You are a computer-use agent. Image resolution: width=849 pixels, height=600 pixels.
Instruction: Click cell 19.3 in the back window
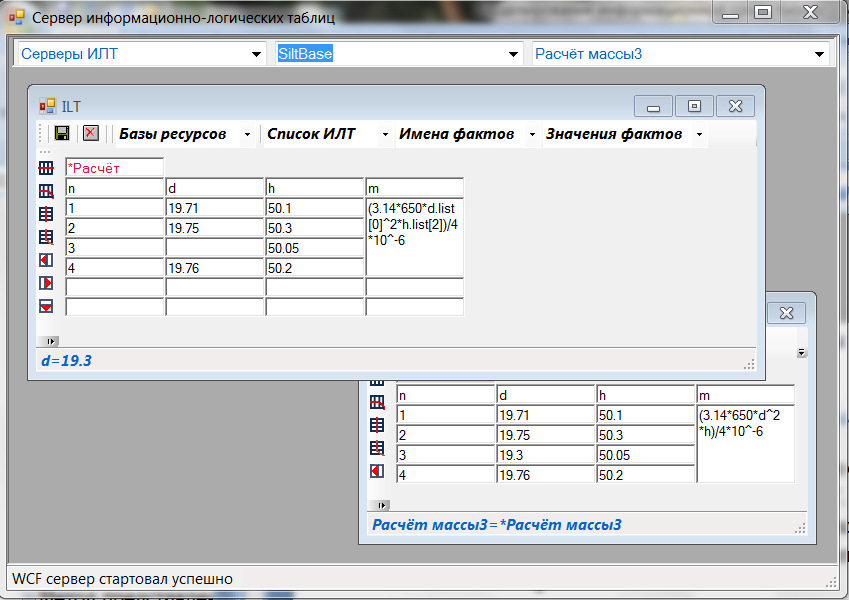click(546, 455)
